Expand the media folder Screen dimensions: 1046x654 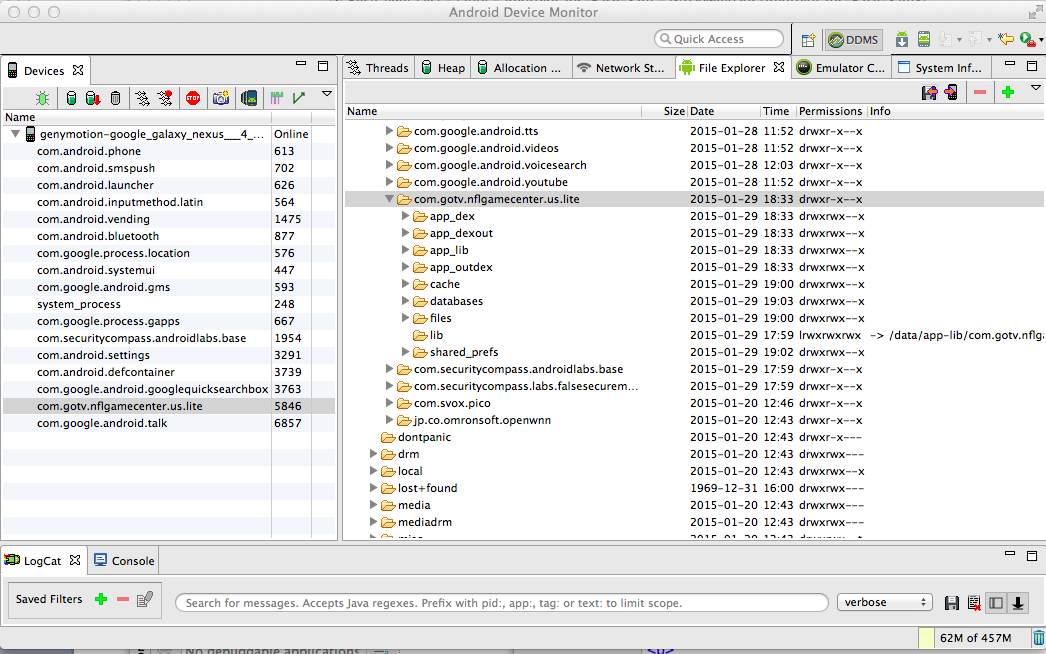pos(374,505)
